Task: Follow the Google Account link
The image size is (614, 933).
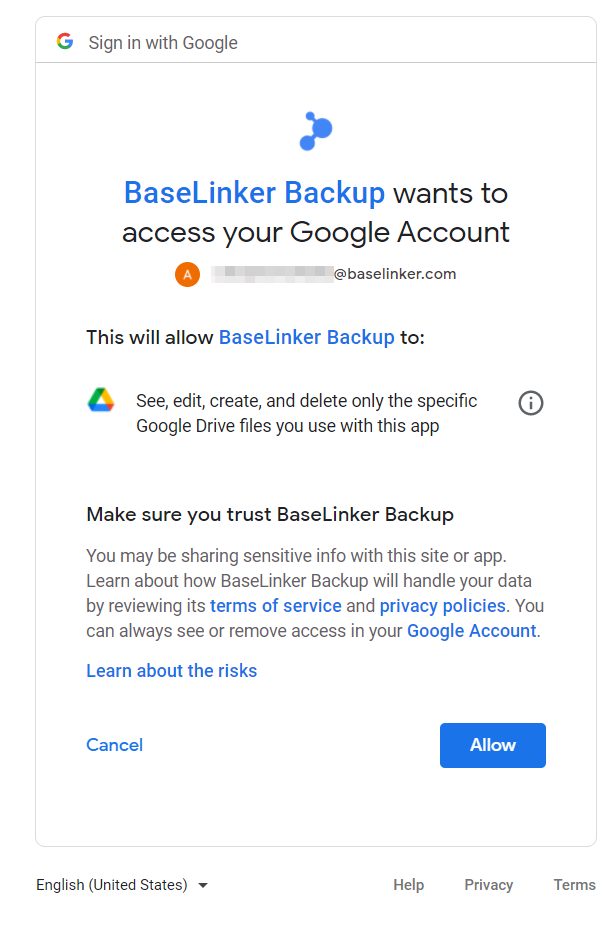Action: tap(472, 631)
